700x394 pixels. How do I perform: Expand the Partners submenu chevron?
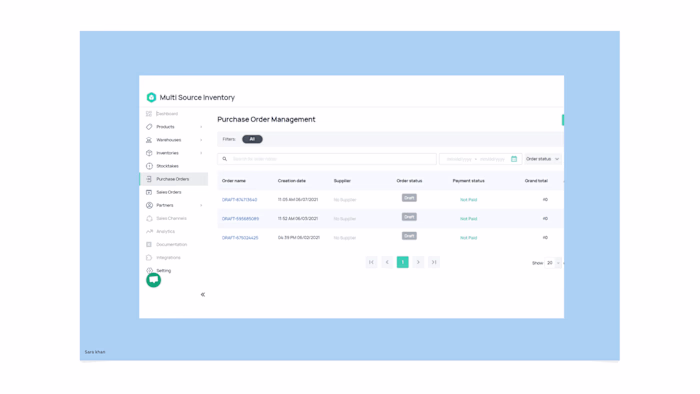point(201,205)
